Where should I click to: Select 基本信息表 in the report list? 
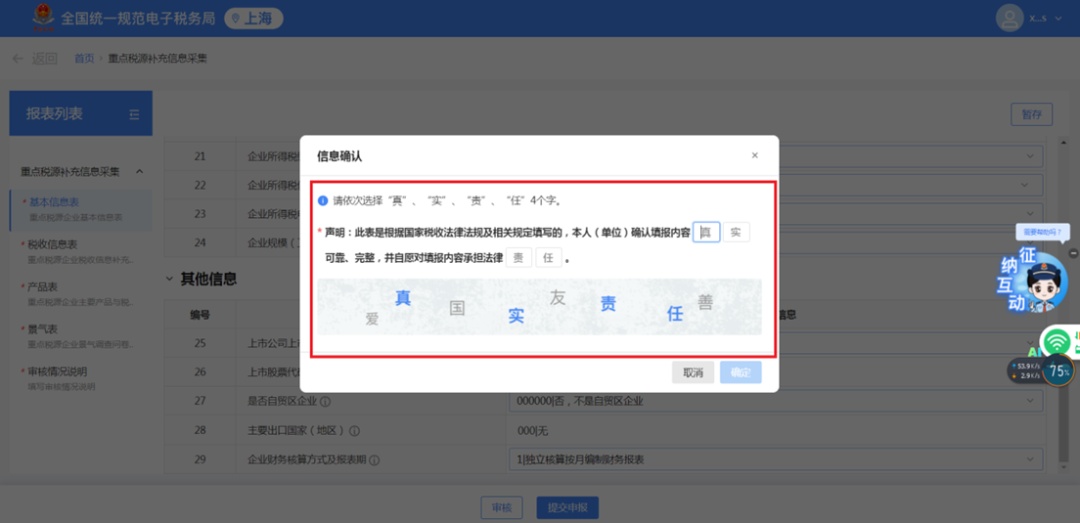point(81,209)
